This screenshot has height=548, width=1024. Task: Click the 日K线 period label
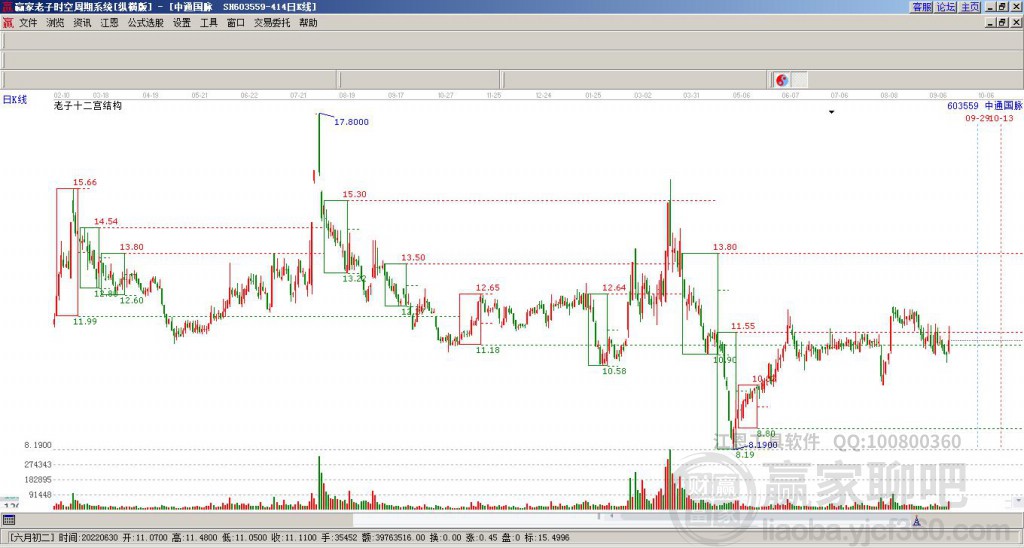[x=15, y=100]
